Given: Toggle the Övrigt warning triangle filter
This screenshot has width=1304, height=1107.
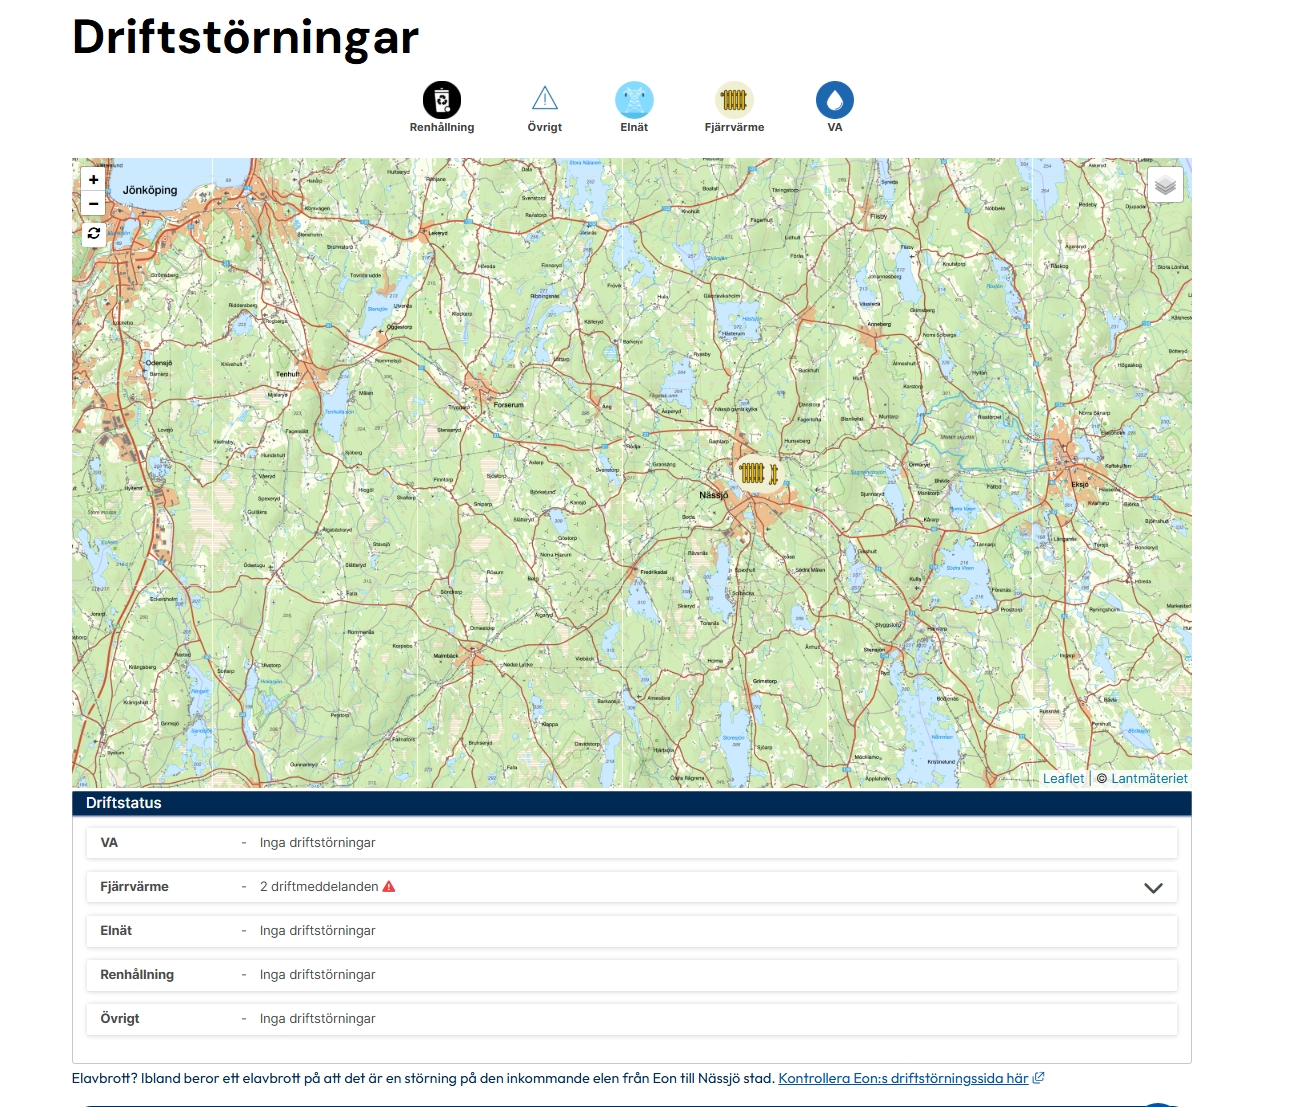Looking at the screenshot, I should pyautogui.click(x=545, y=99).
